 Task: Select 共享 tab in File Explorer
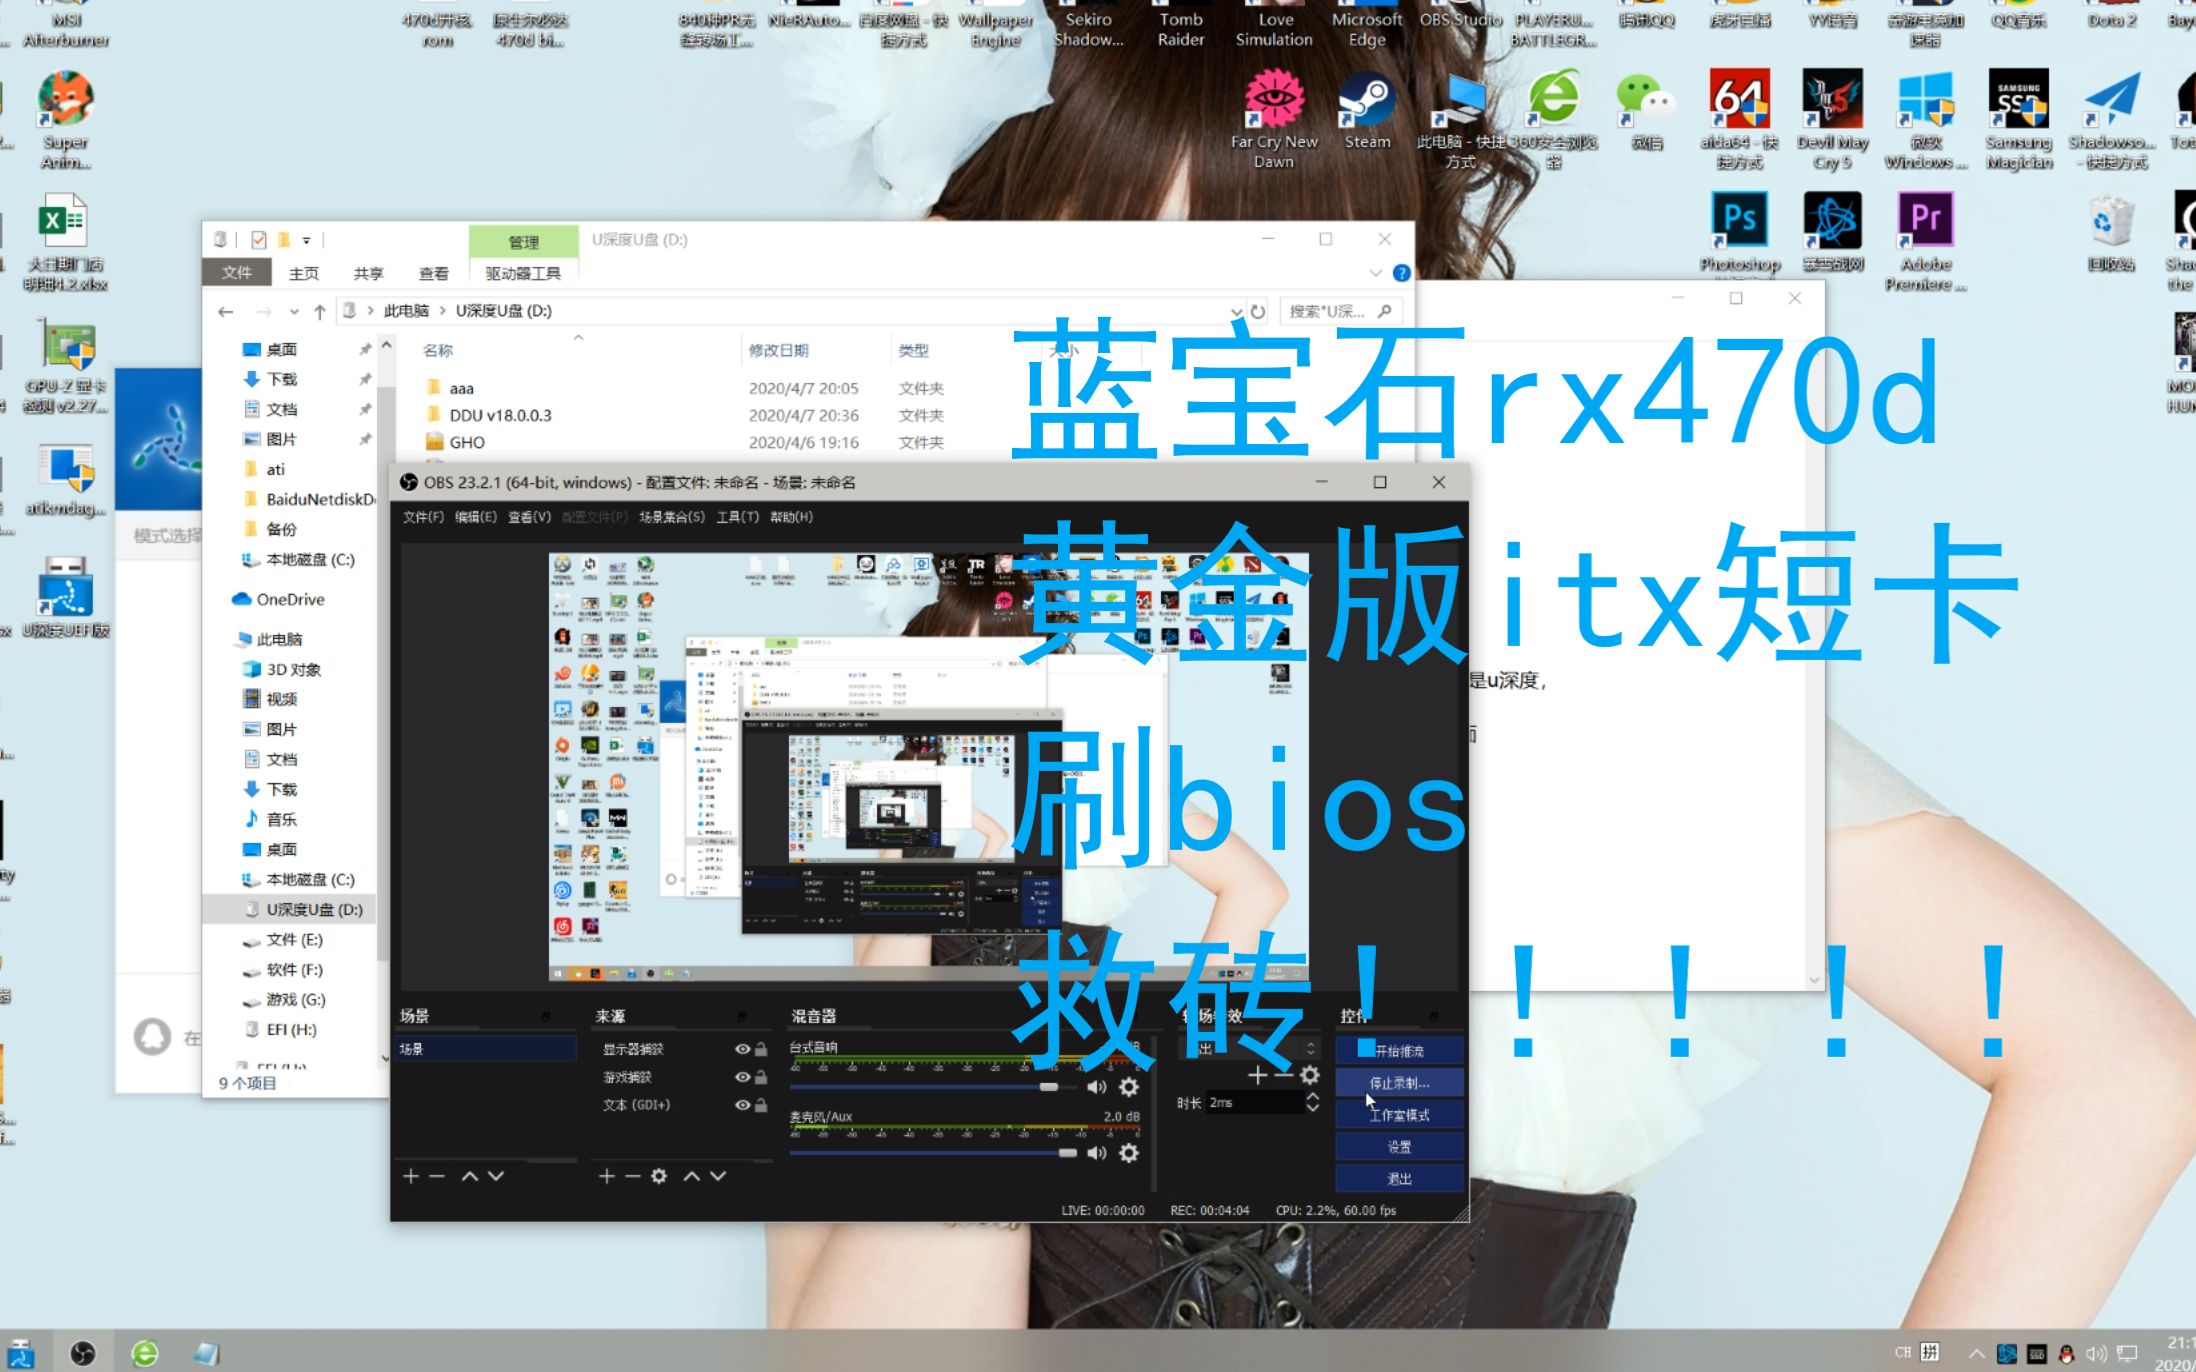pyautogui.click(x=369, y=273)
